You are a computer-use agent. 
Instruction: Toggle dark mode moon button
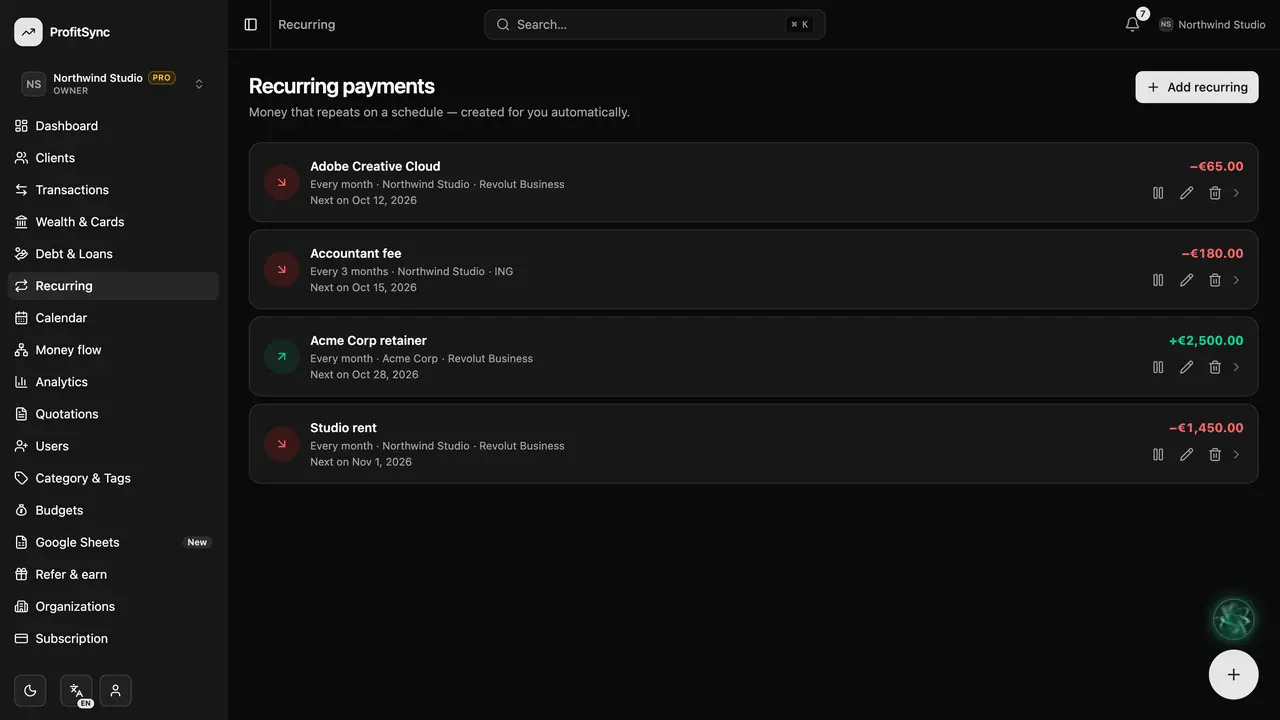click(30, 690)
